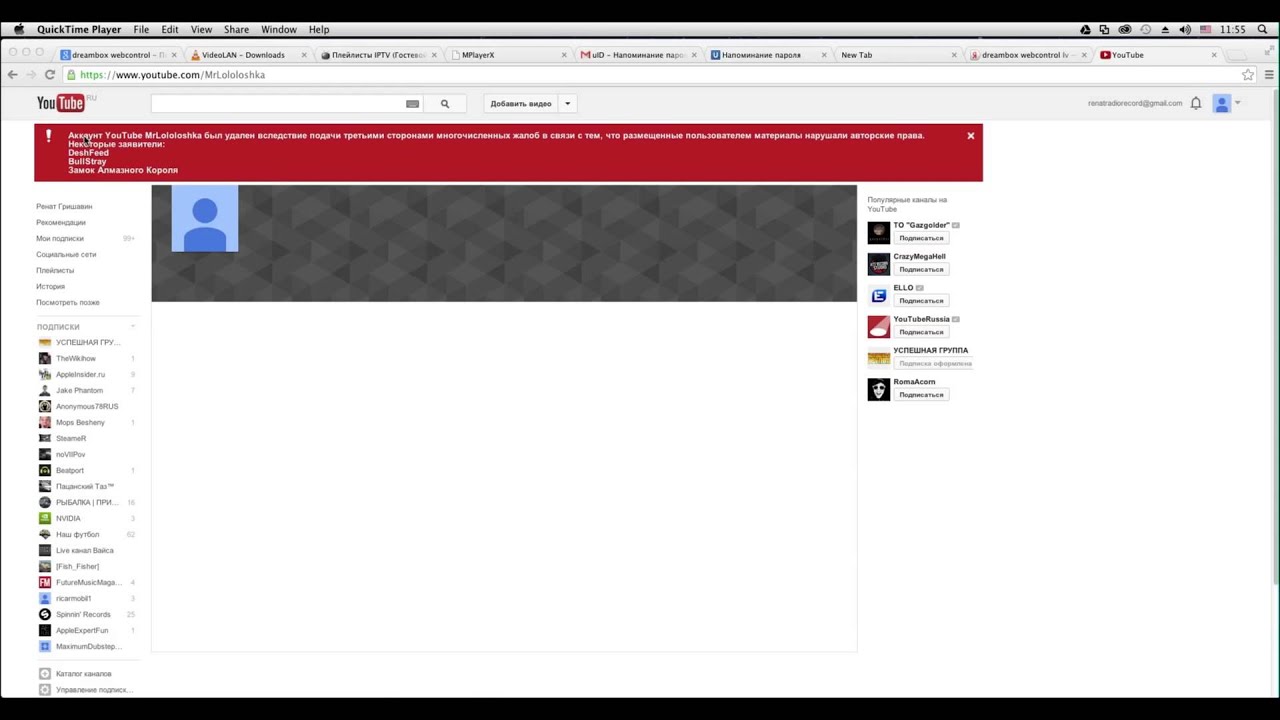The height and width of the screenshot is (720, 1280).
Task: Subscribe to YouTubeRussia channel
Action: point(921,332)
